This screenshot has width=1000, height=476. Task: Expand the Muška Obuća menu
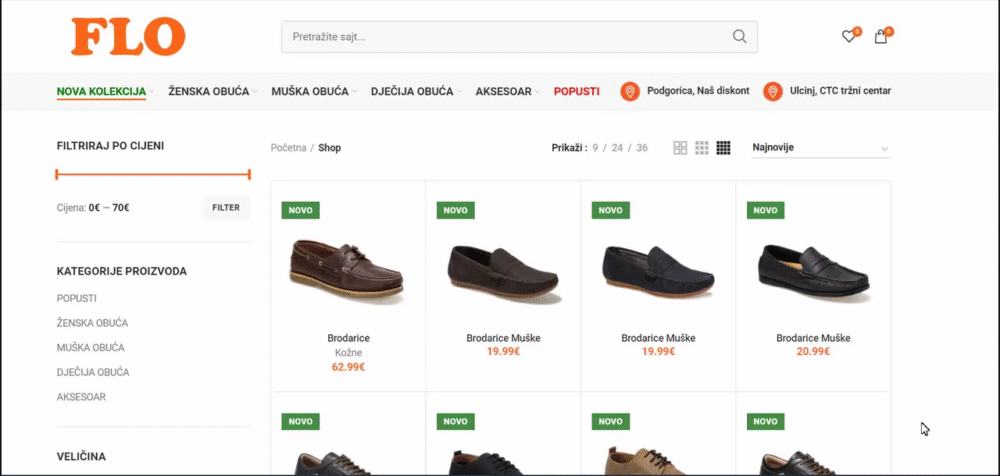click(314, 91)
